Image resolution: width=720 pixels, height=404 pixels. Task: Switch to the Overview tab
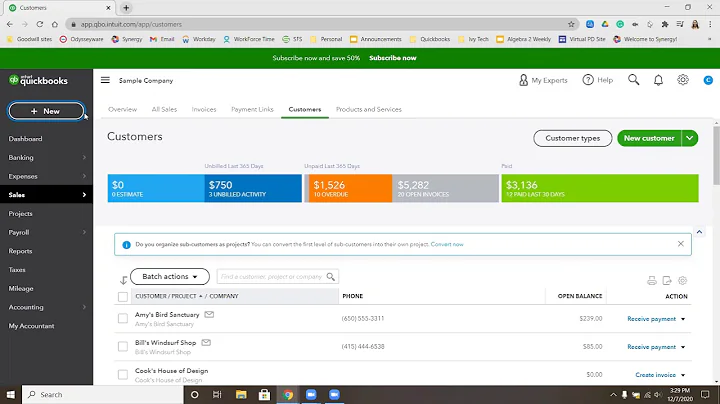tap(123, 109)
